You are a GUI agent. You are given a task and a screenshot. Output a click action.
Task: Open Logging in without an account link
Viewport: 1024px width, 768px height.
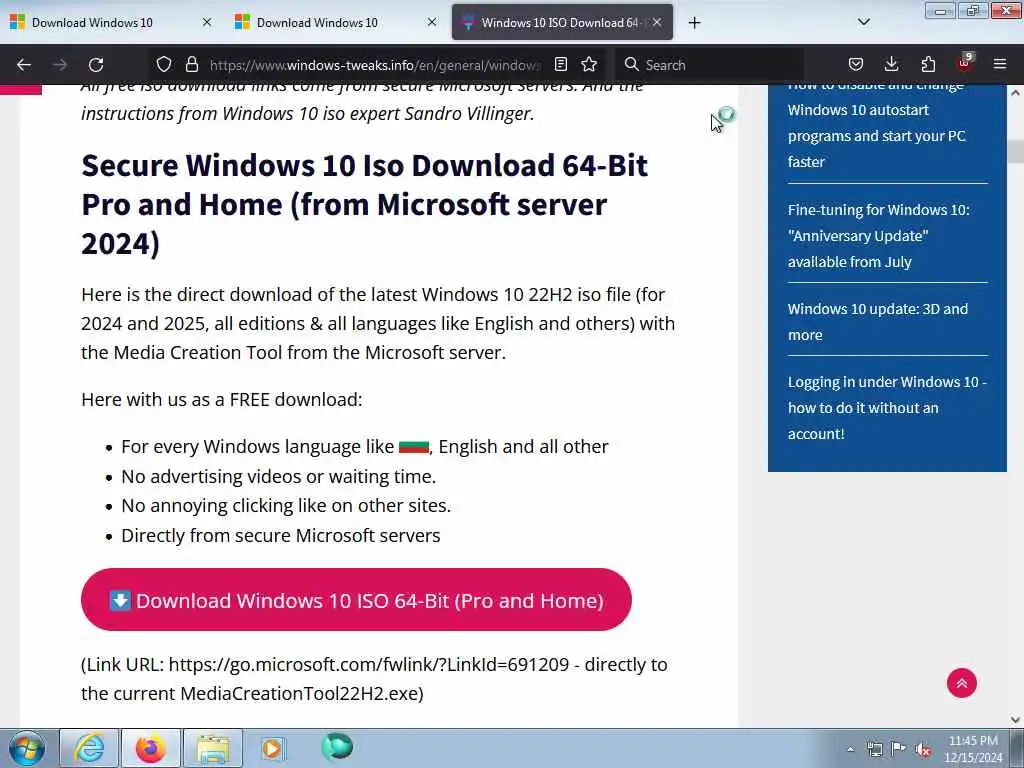pos(887,408)
